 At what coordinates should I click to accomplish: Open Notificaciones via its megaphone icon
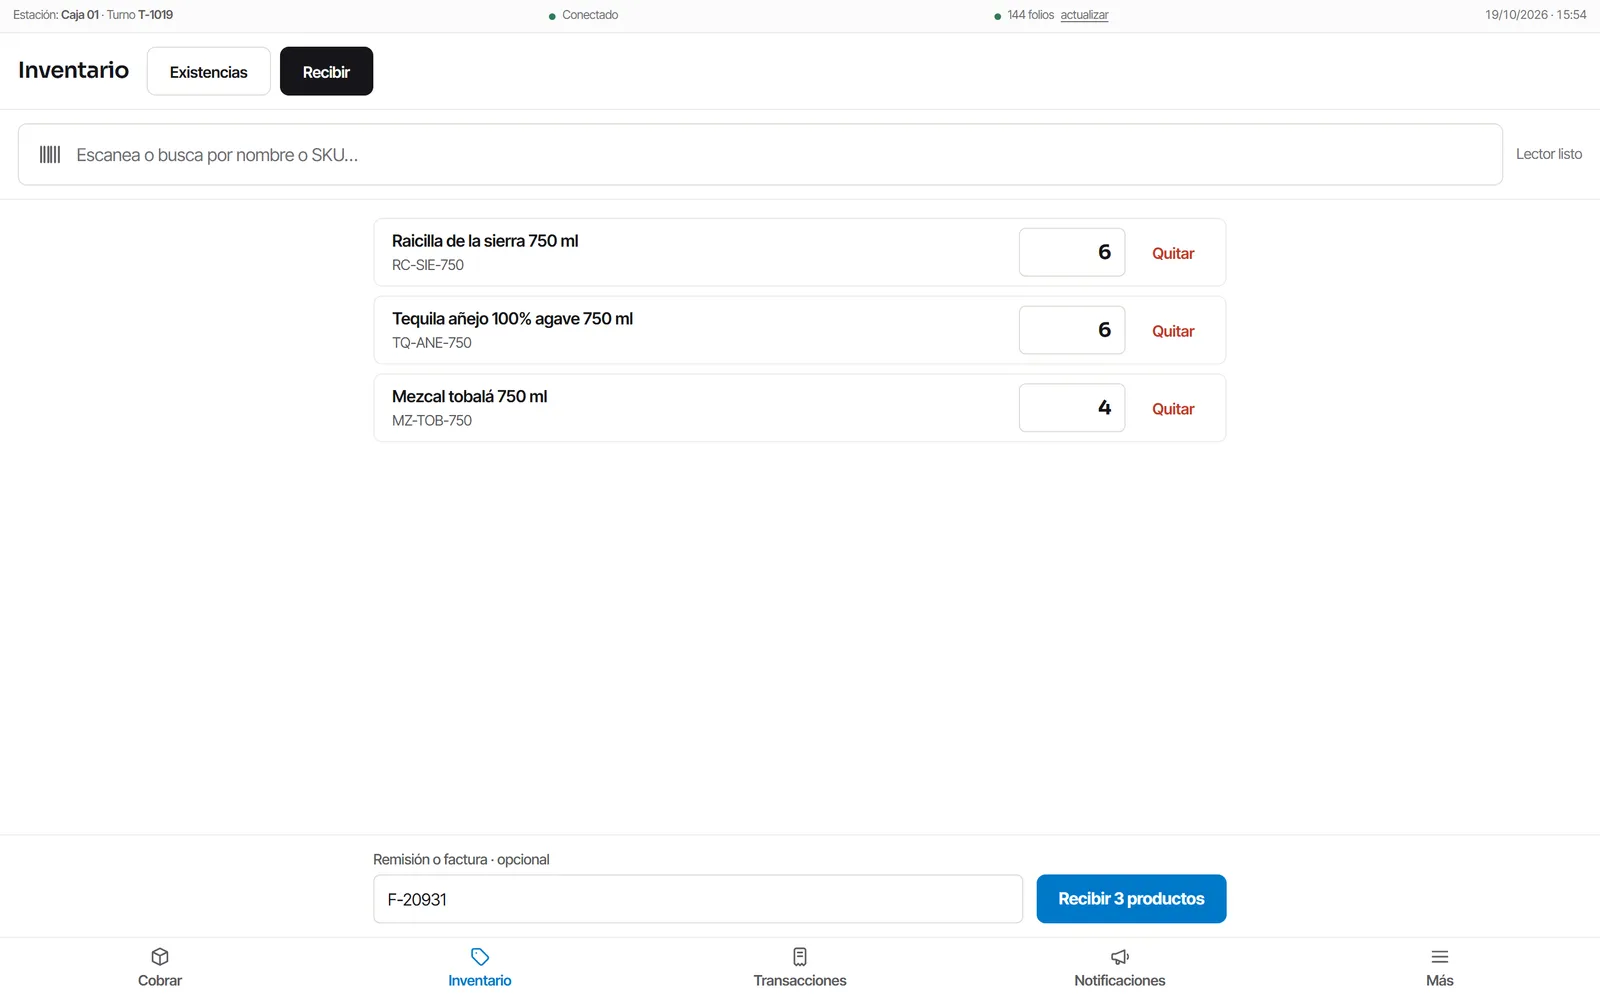point(1120,956)
